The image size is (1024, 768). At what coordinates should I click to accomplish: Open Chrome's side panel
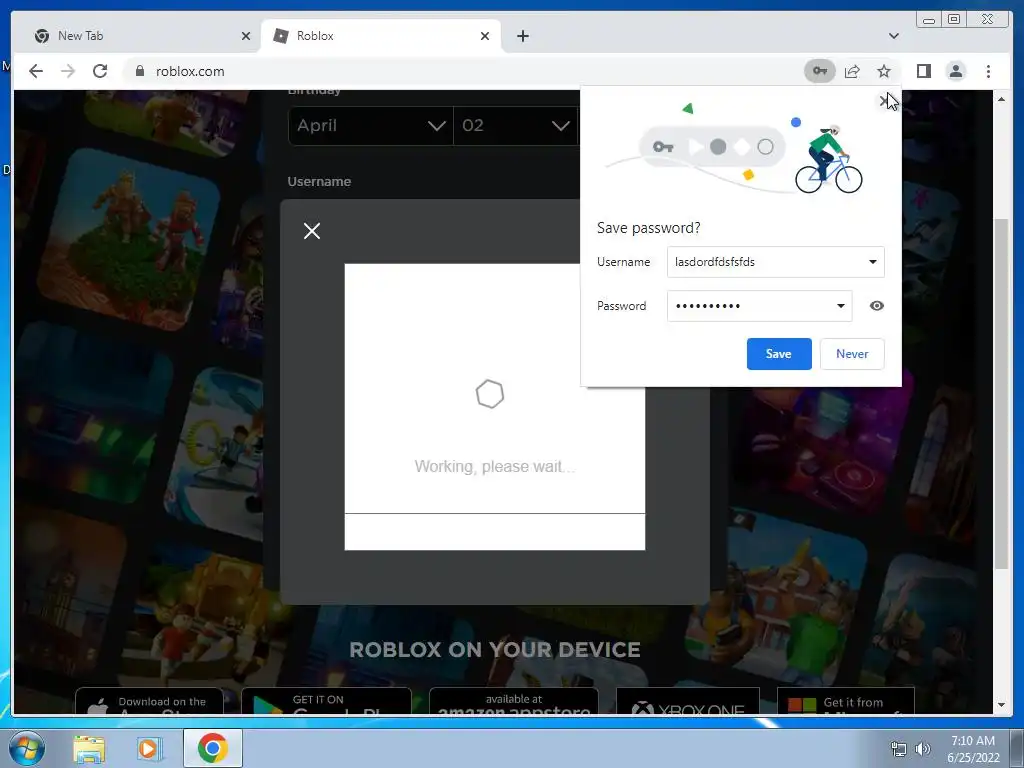(923, 71)
